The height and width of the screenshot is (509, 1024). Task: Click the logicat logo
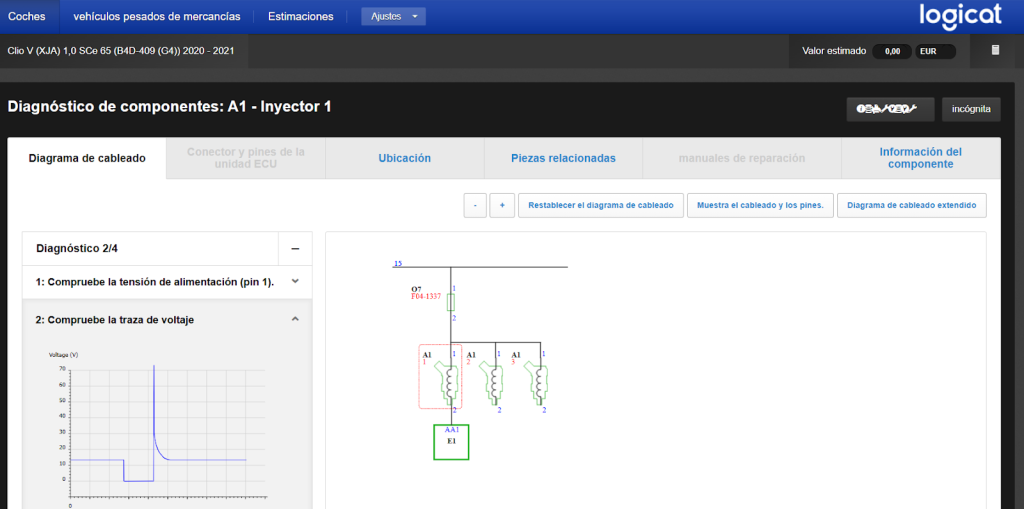(x=960, y=16)
